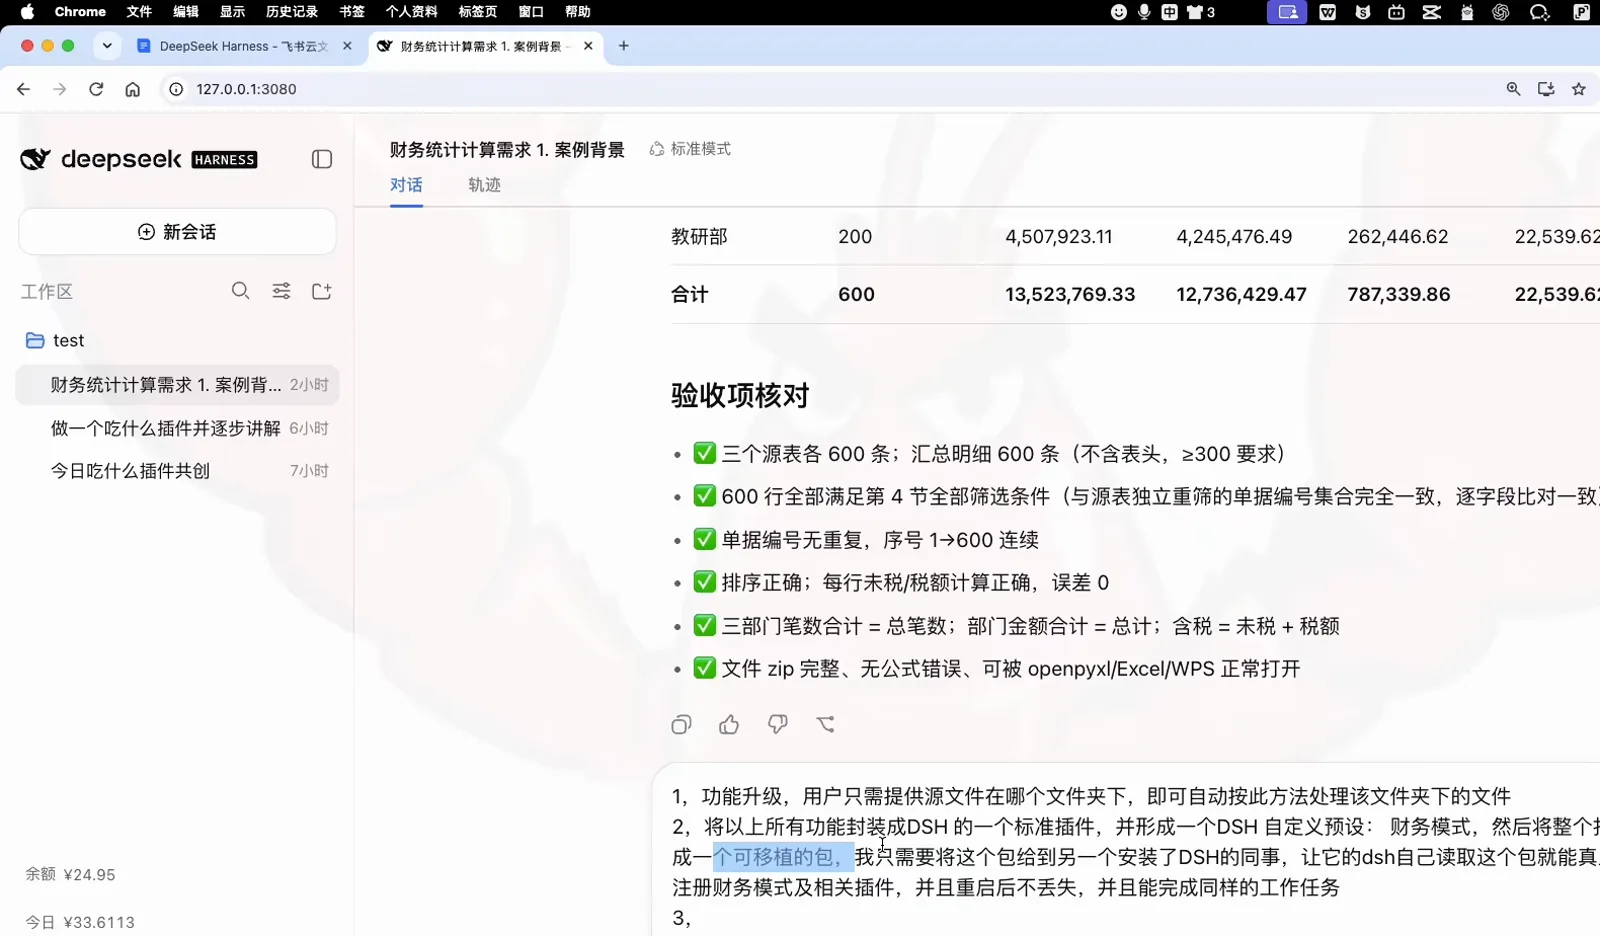Close the DeepSeek Harness tab

pos(347,46)
